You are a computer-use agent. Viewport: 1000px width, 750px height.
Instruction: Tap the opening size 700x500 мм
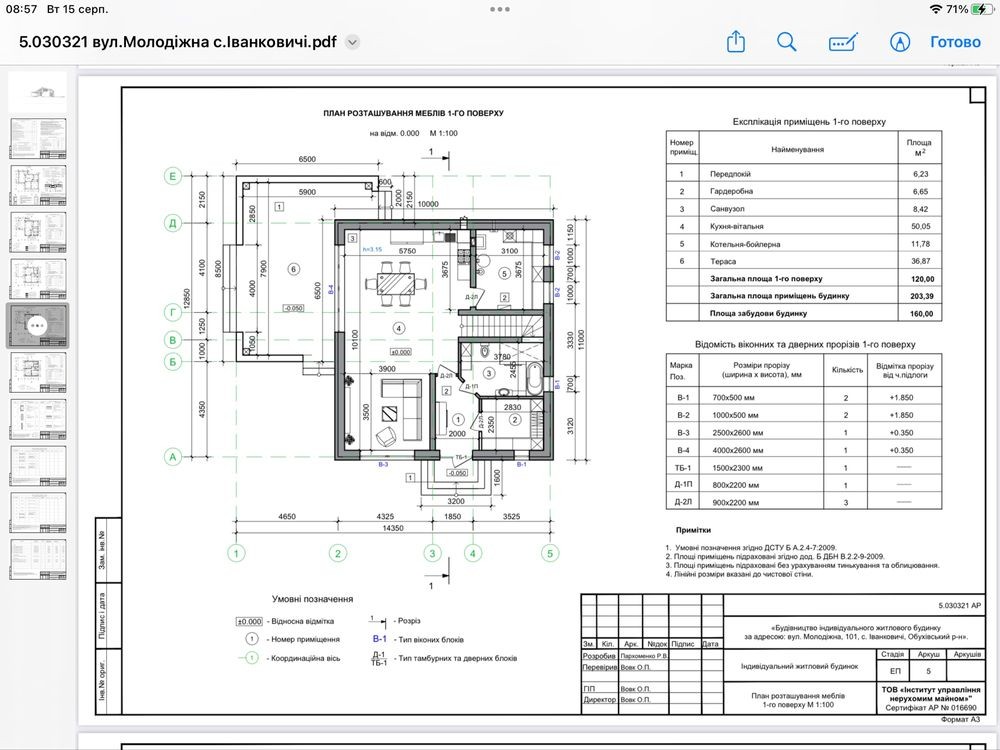(x=733, y=397)
